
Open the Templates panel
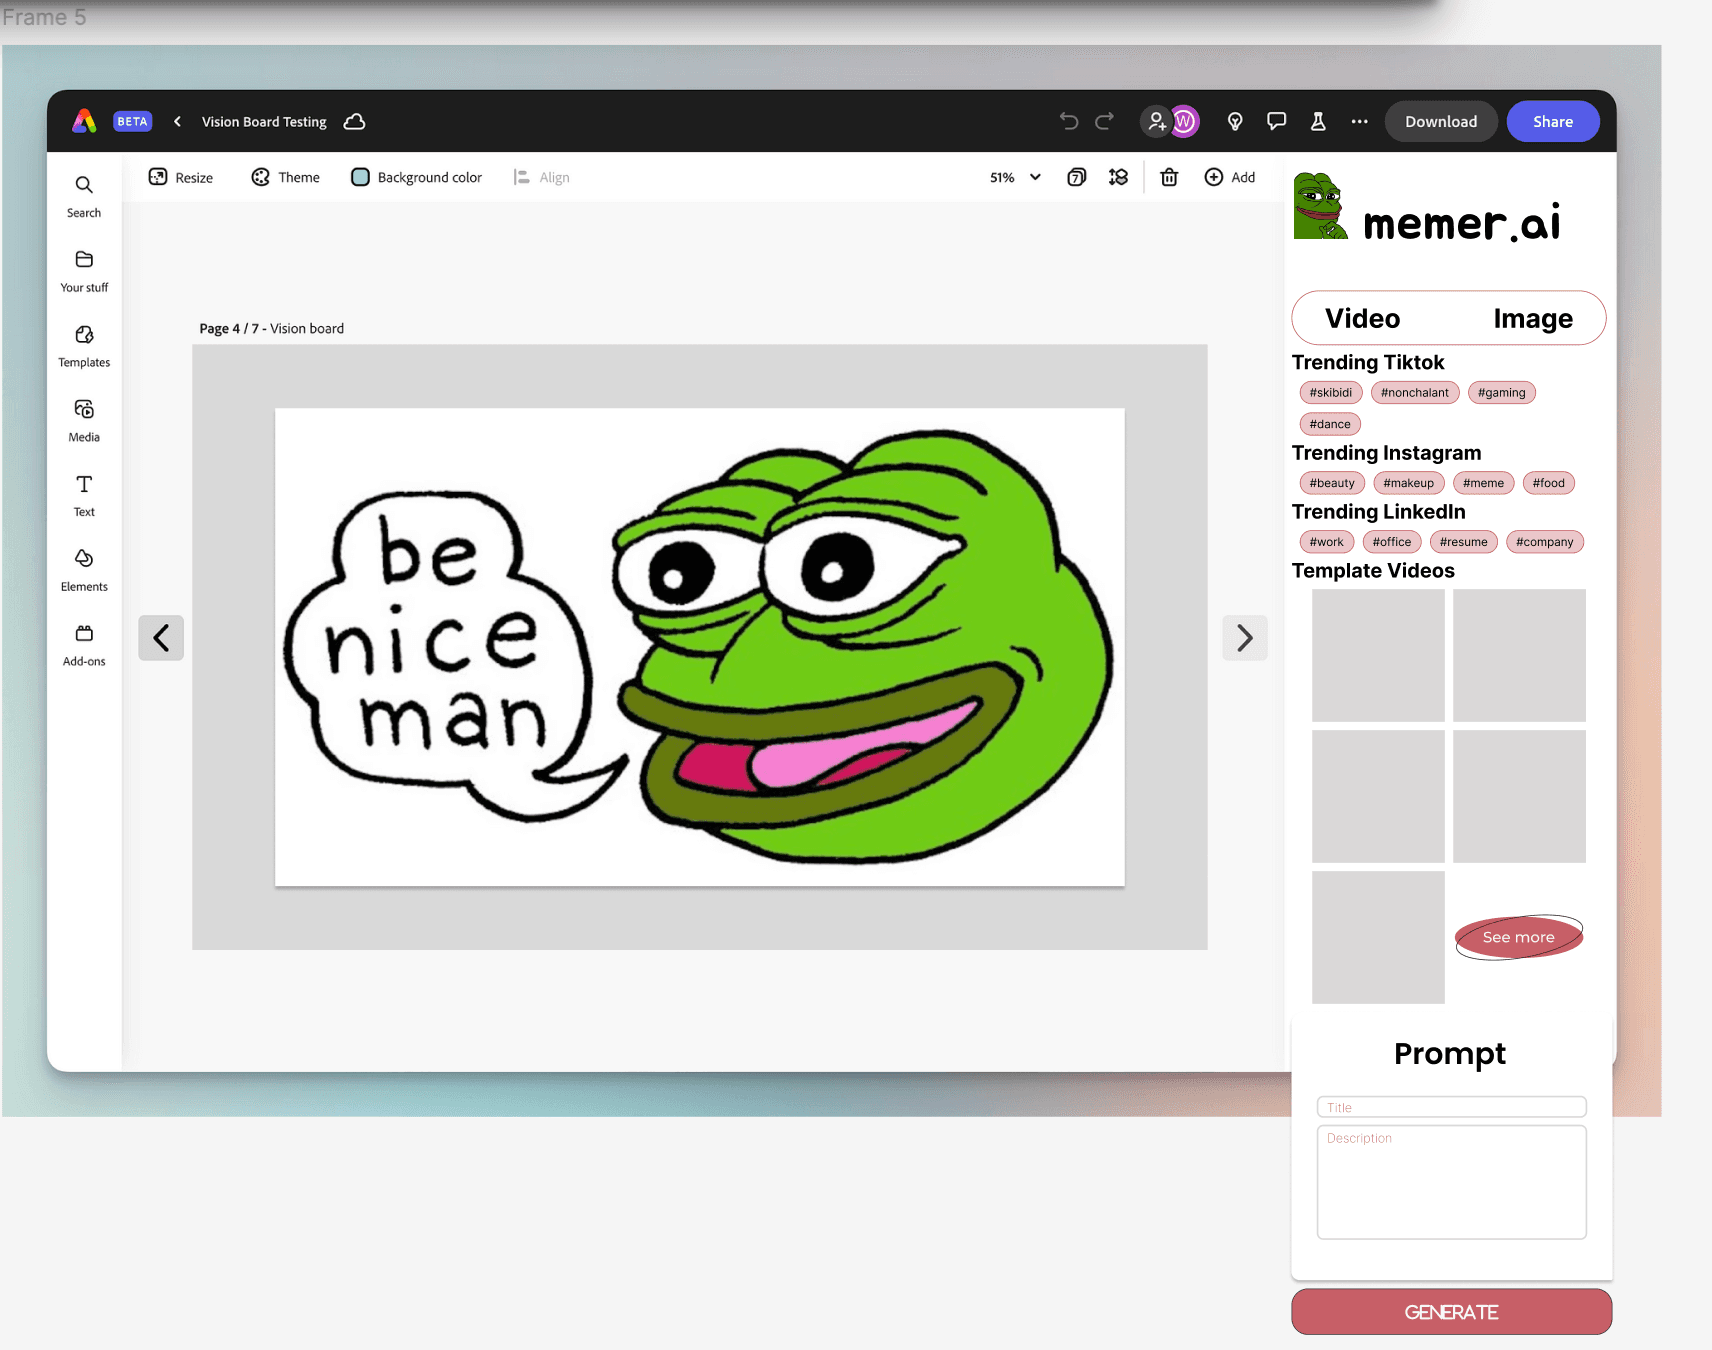[x=83, y=346]
